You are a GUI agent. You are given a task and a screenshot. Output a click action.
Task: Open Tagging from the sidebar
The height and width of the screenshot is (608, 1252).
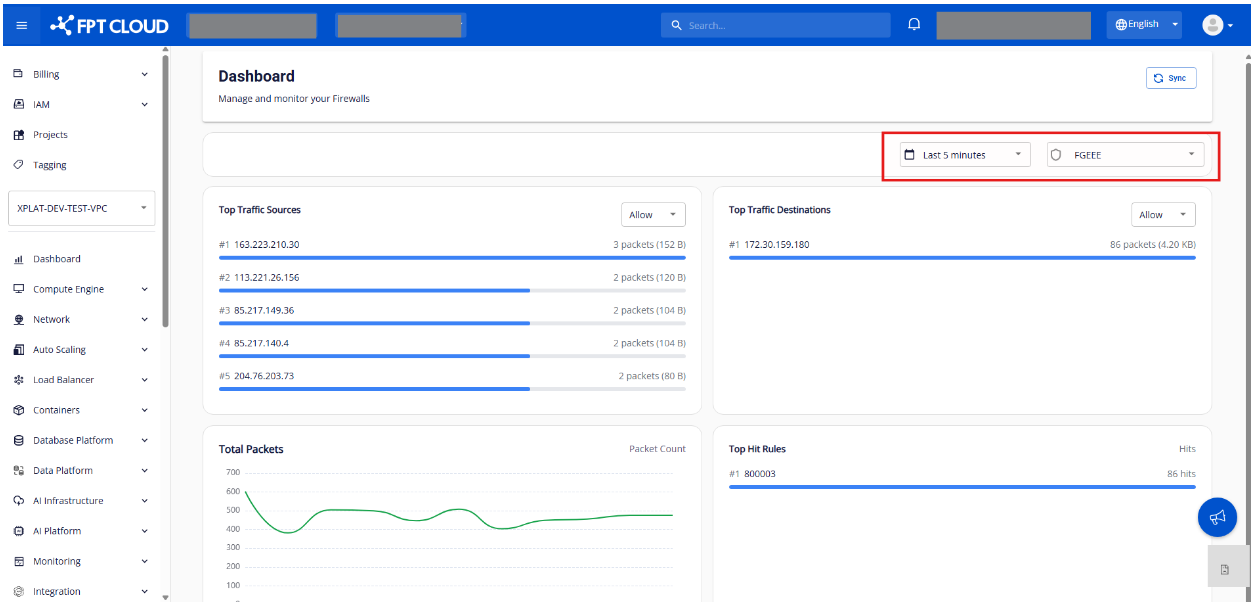pyautogui.click(x=49, y=165)
